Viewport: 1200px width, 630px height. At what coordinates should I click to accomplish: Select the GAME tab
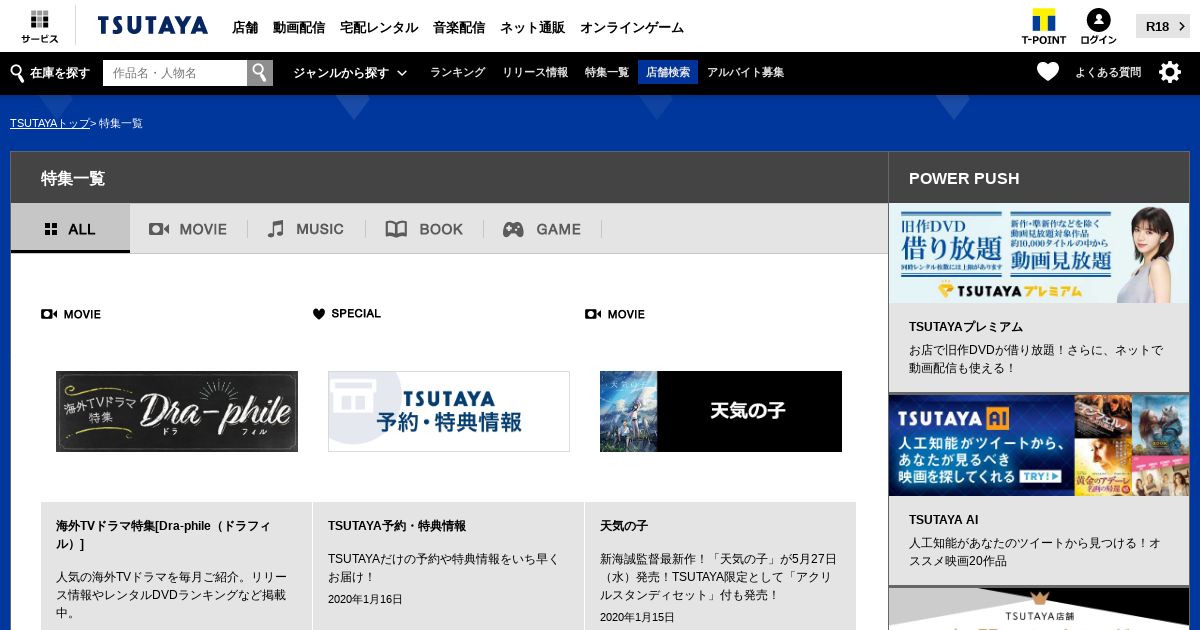[x=542, y=229]
